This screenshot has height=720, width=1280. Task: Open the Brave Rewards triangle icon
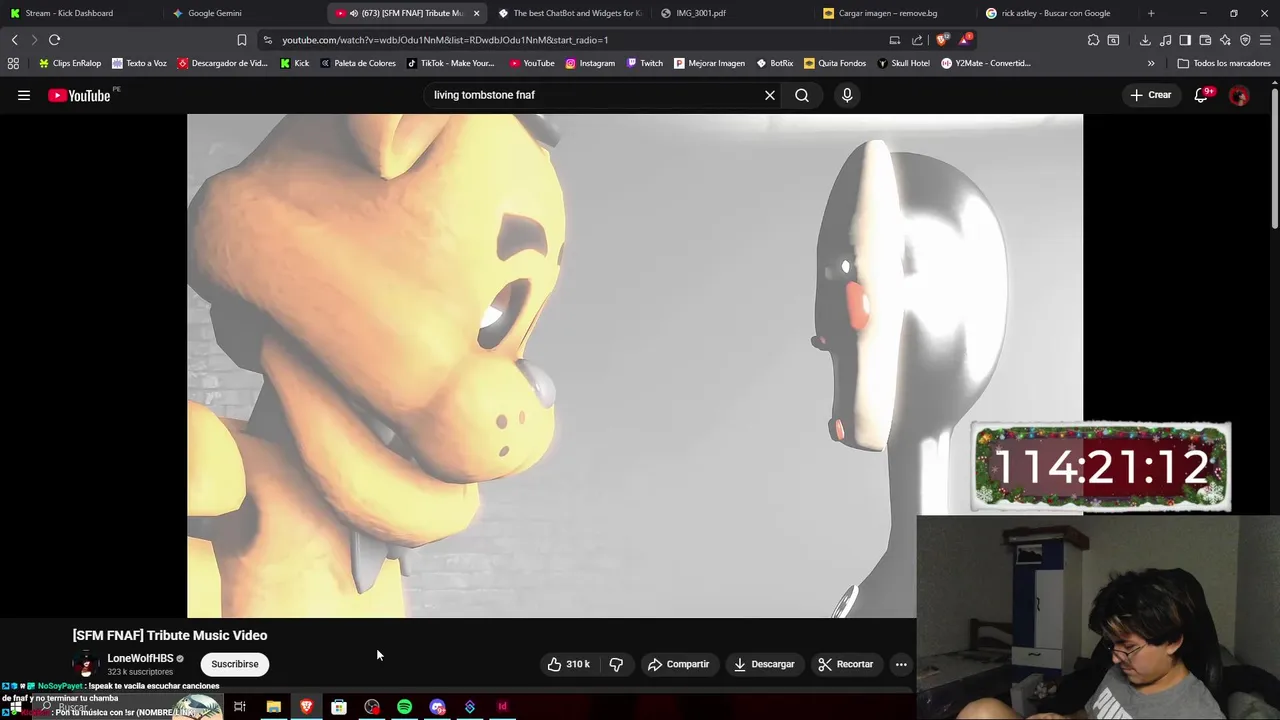coord(965,40)
